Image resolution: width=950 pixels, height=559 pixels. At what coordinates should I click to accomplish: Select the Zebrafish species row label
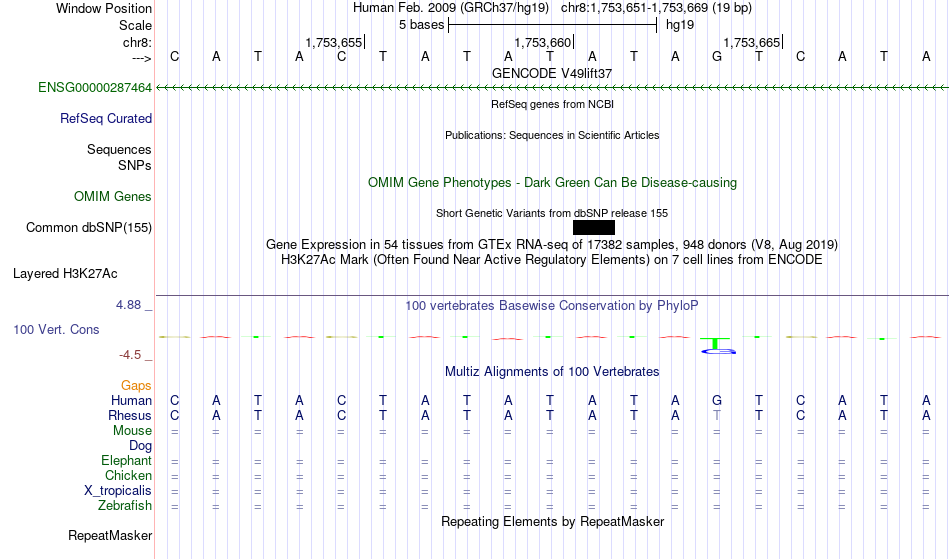point(125,506)
